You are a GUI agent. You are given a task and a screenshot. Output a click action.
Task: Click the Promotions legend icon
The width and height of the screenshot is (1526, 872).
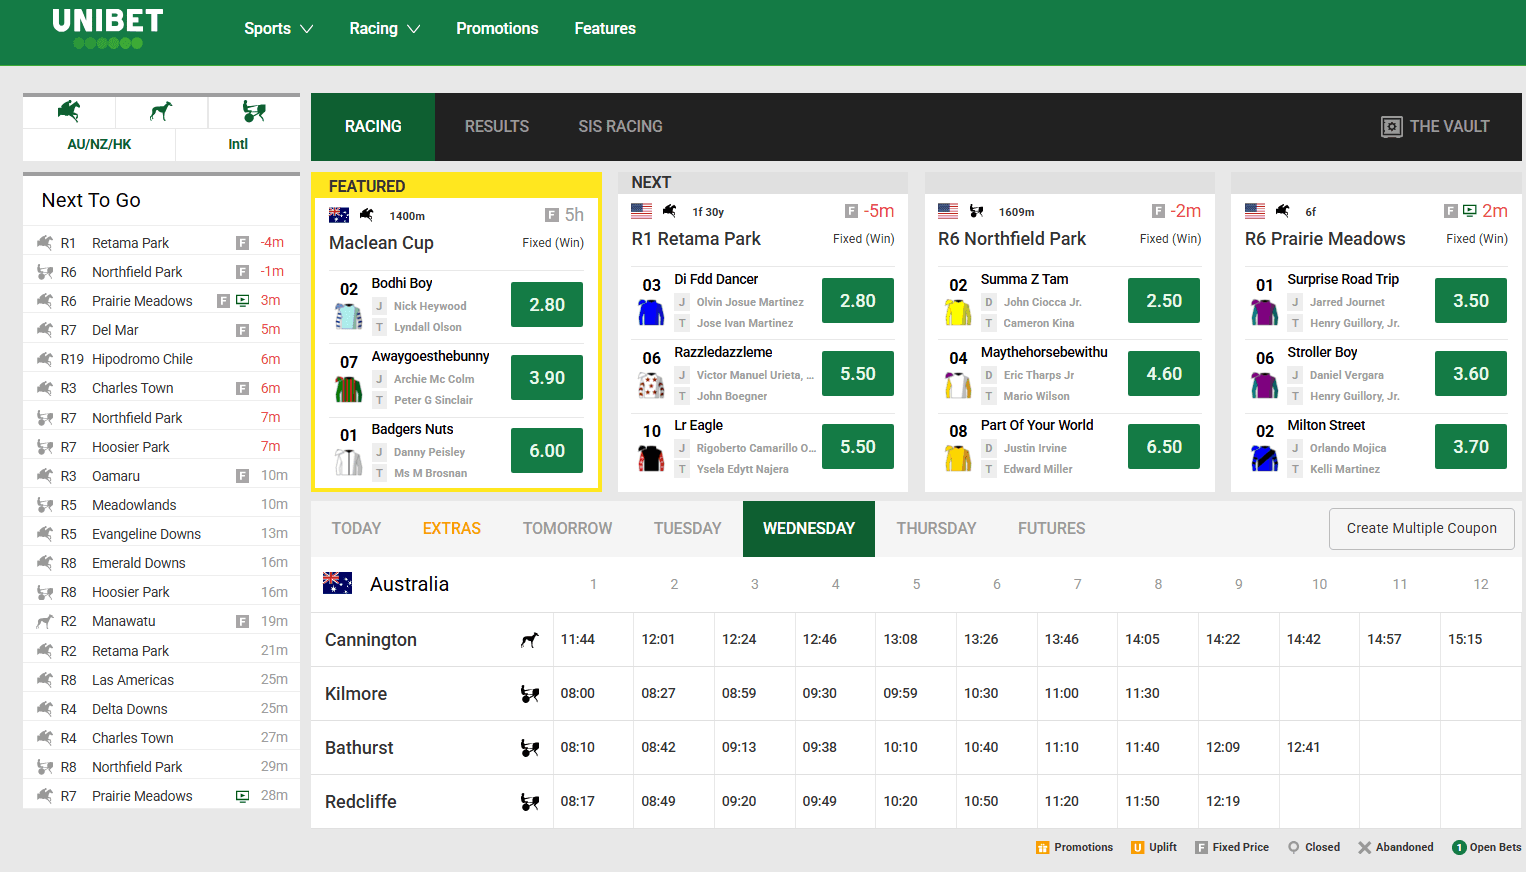(1043, 847)
